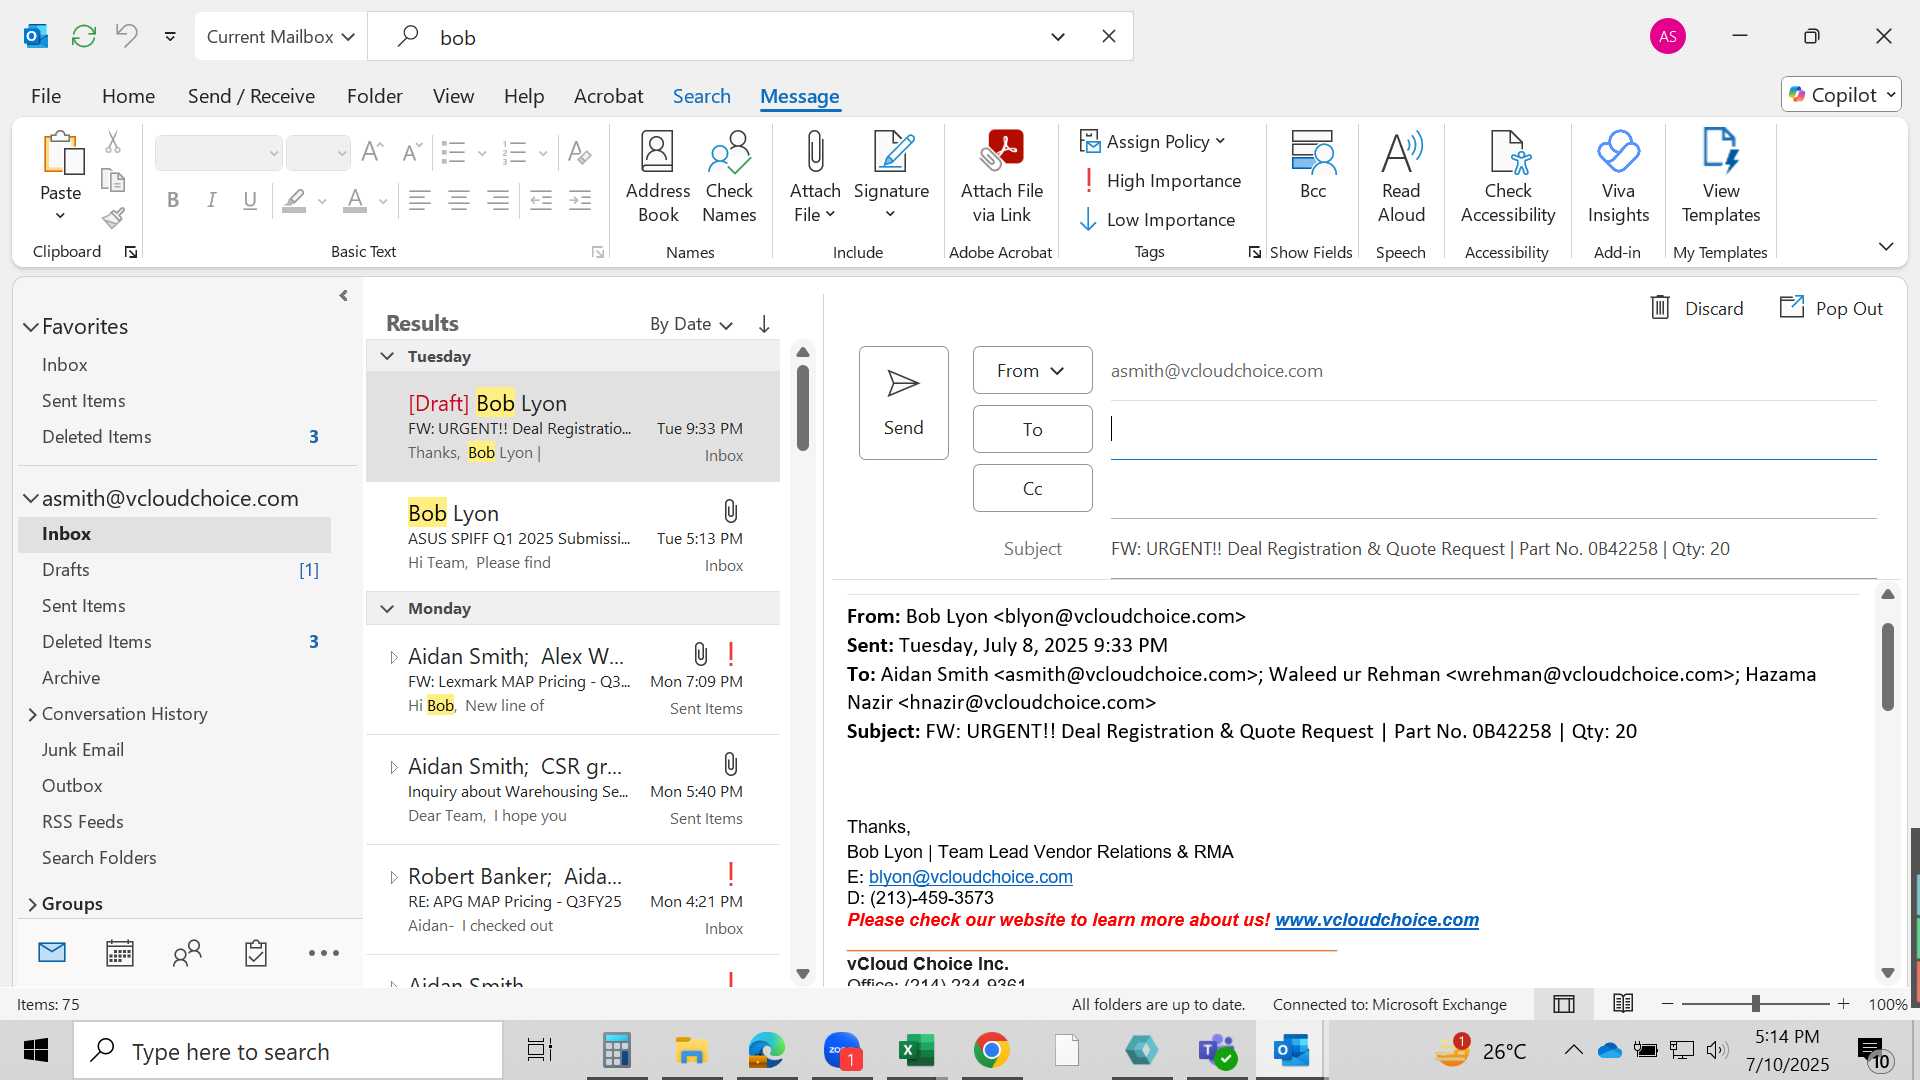Click text highlight color button
The height and width of the screenshot is (1080, 1920).
point(294,200)
